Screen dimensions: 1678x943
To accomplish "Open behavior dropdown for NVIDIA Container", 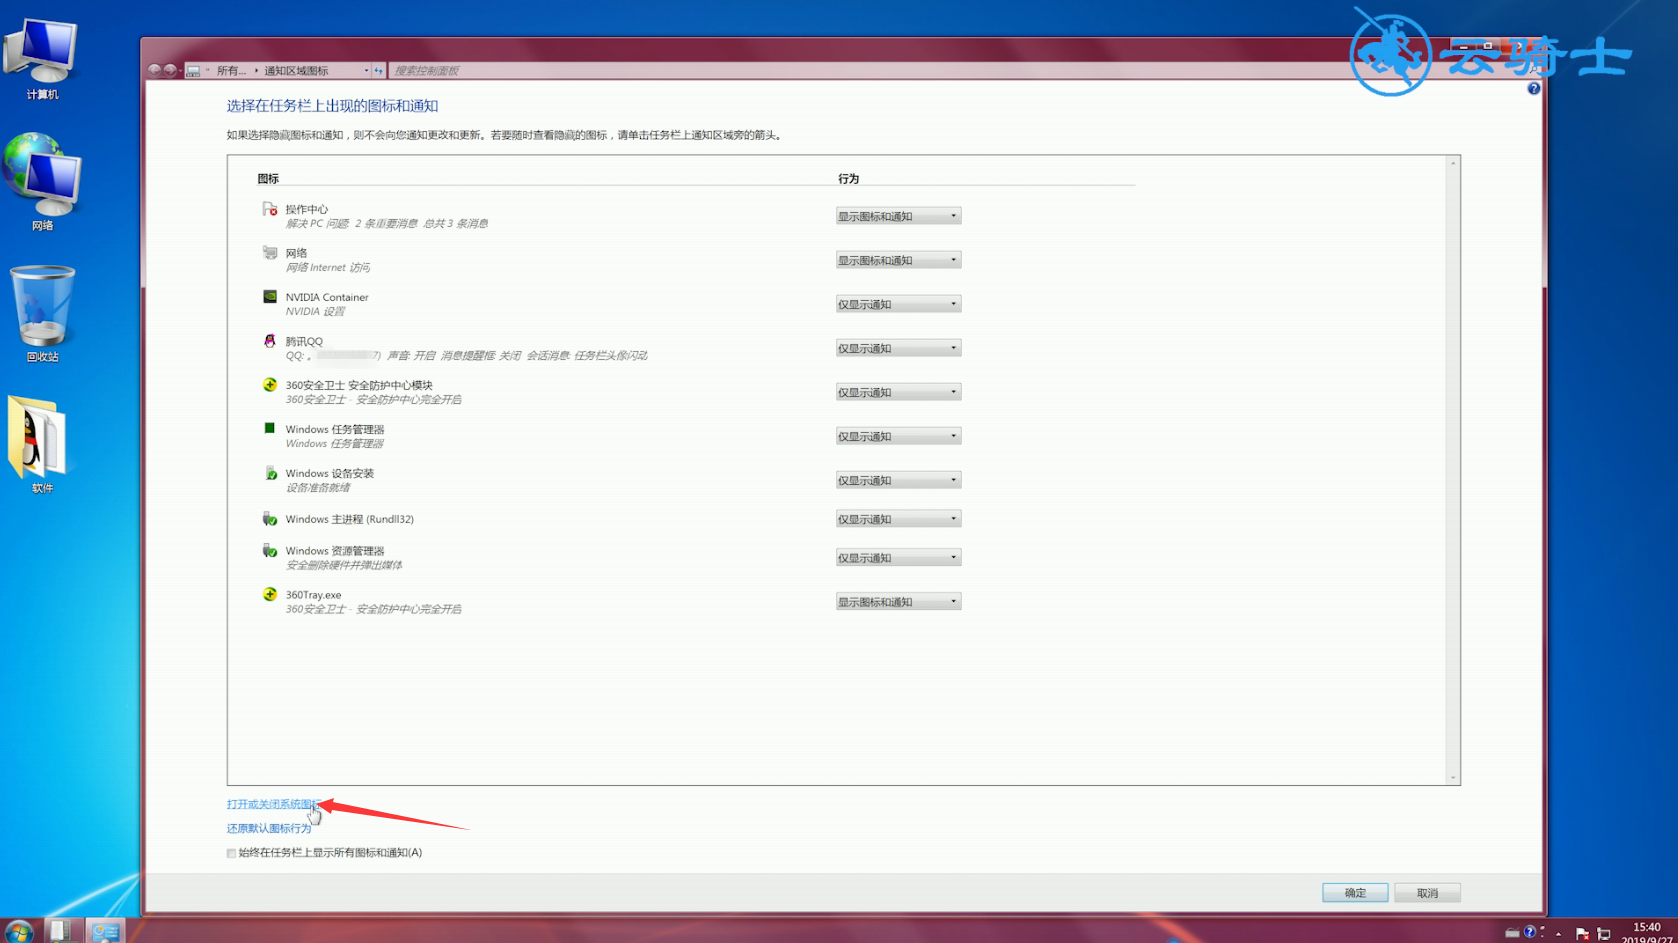I will [x=898, y=304].
